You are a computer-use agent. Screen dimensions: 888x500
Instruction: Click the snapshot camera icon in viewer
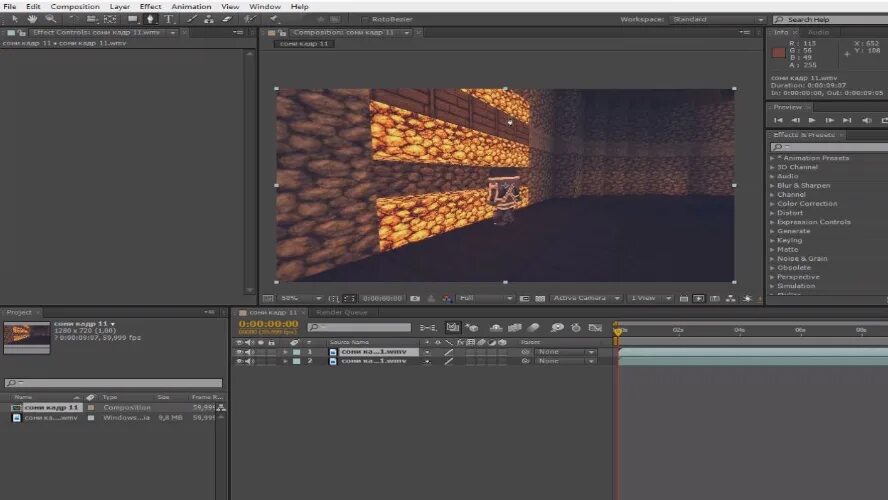[415, 298]
